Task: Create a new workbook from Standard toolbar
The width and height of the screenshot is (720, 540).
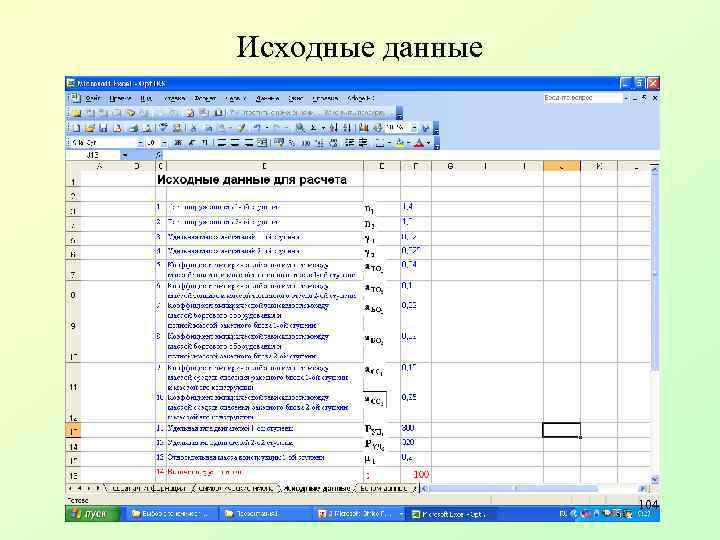Action: click(77, 128)
